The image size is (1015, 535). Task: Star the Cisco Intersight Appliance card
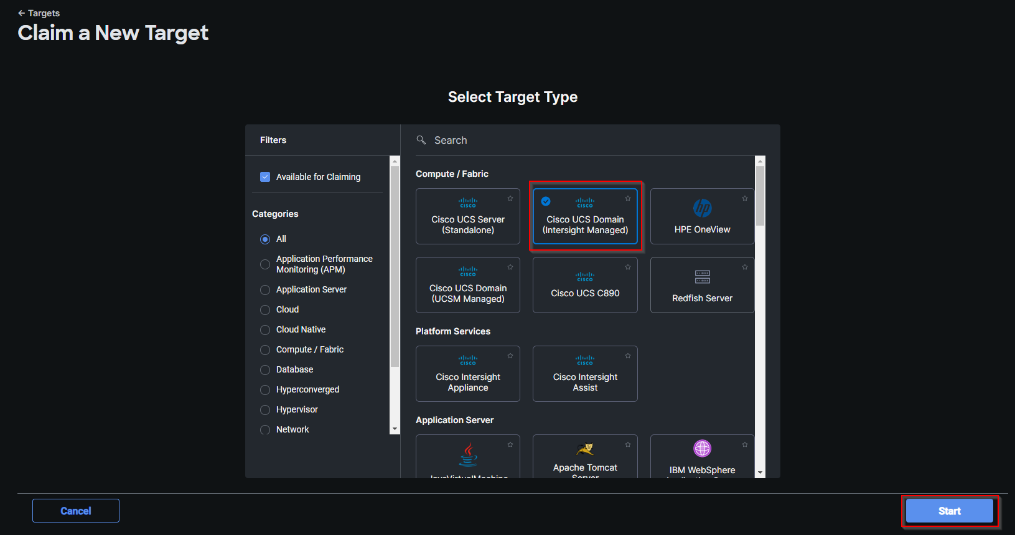point(510,356)
